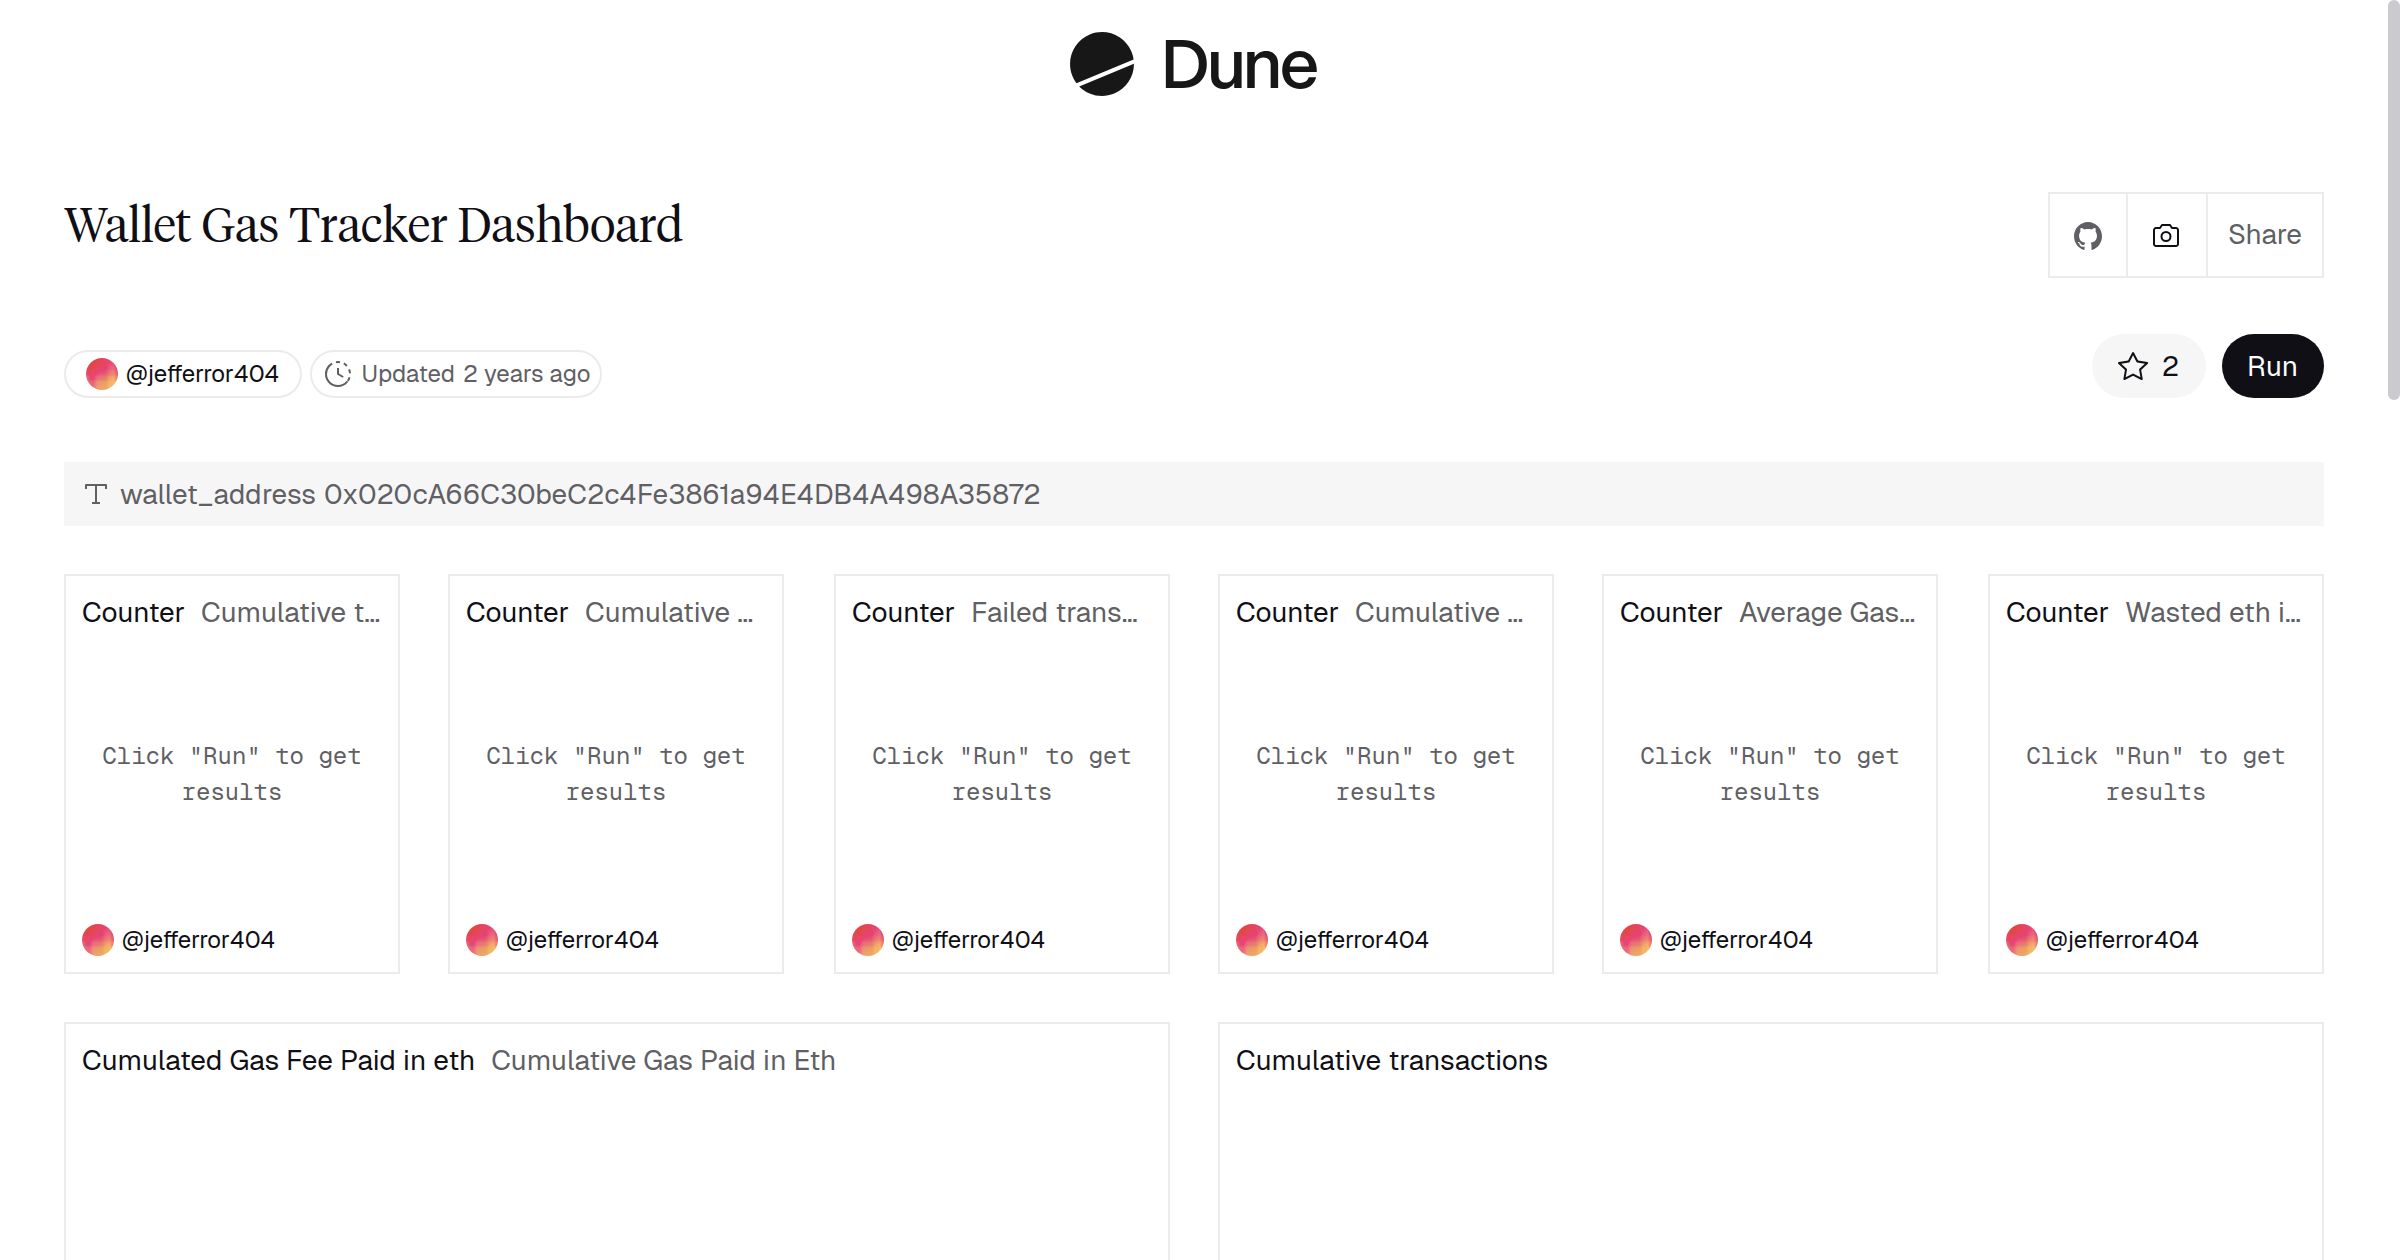Click the Cumulative Gas Paid in Eth link
Viewport: 2400px width, 1260px height.
tap(663, 1061)
